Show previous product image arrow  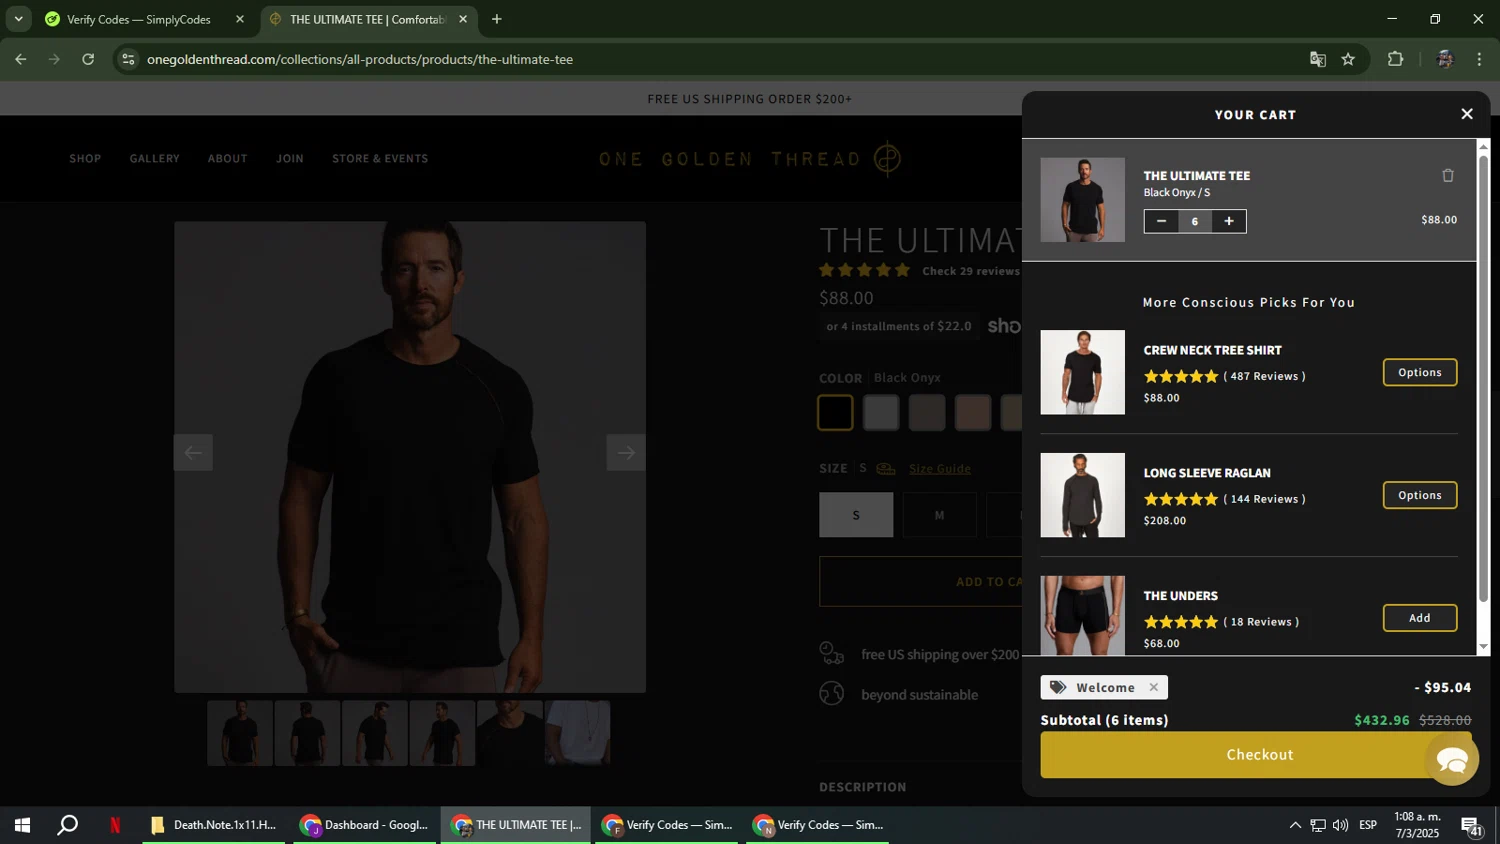tap(193, 453)
